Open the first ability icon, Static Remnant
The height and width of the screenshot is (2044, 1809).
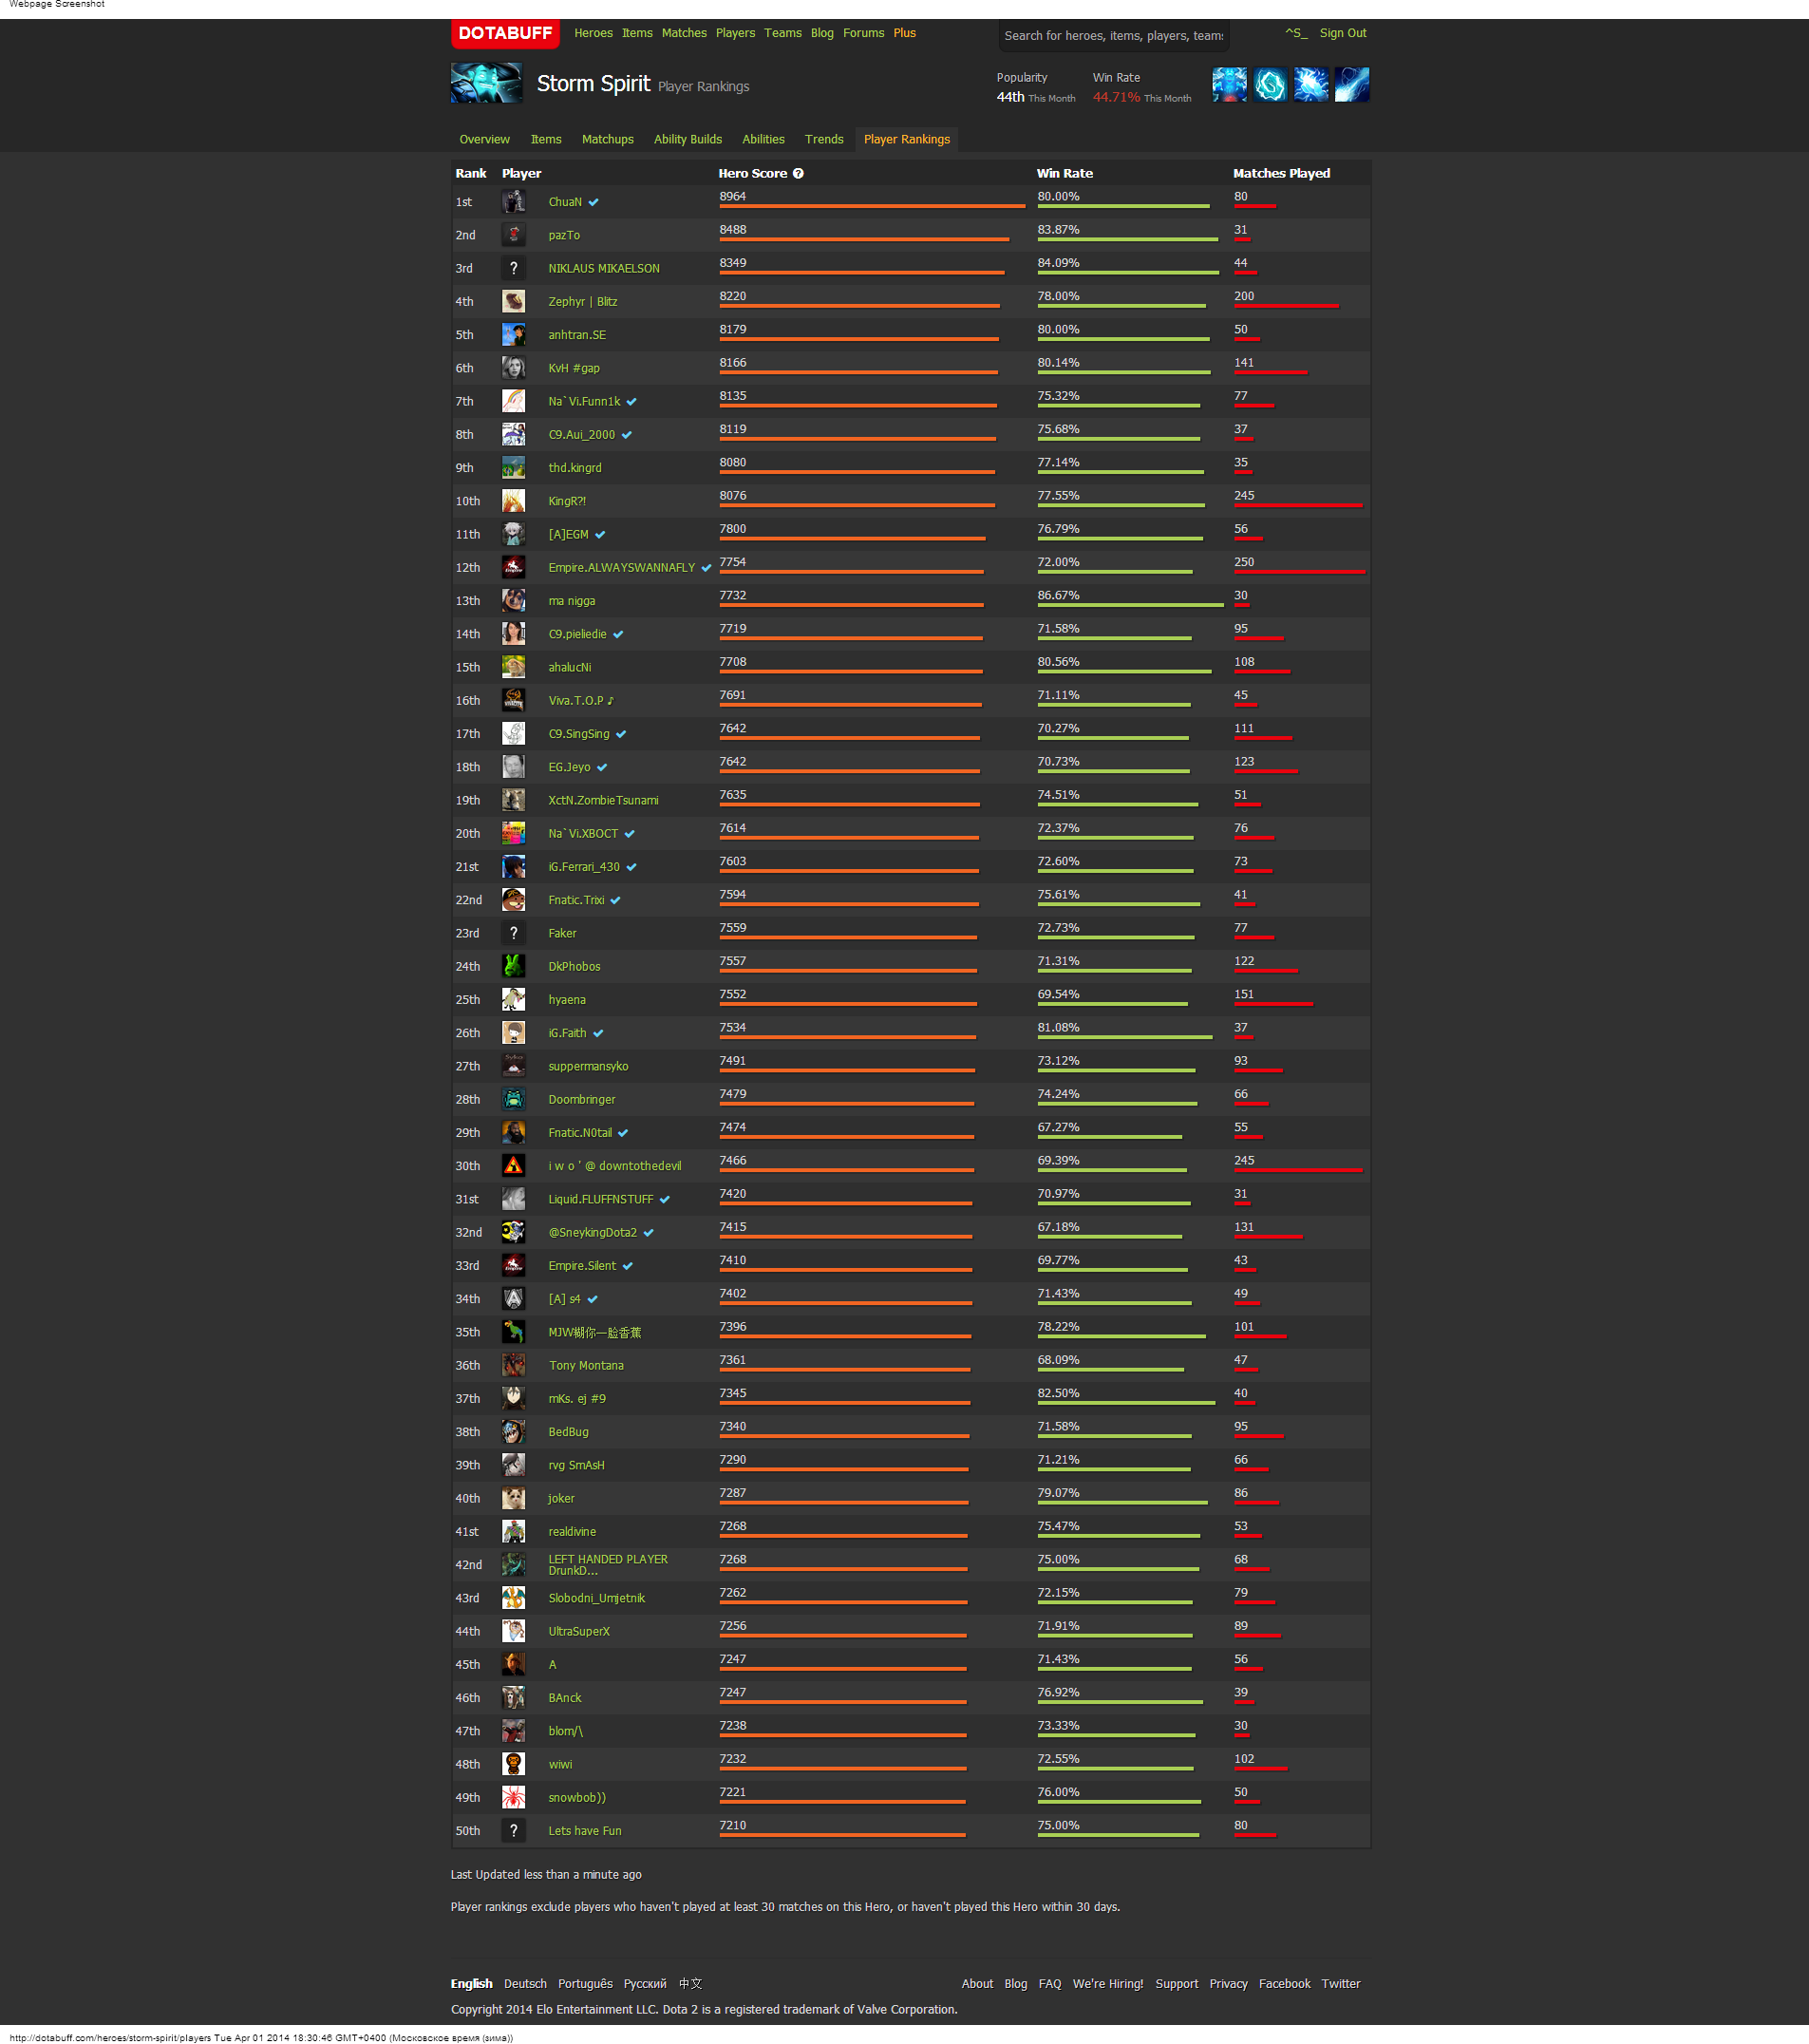1229,85
